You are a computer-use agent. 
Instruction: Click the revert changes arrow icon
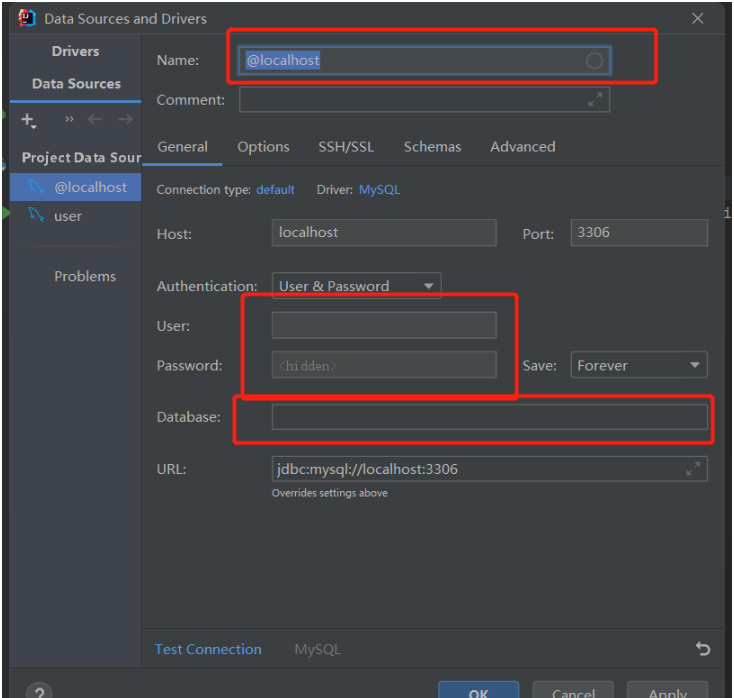coord(703,649)
